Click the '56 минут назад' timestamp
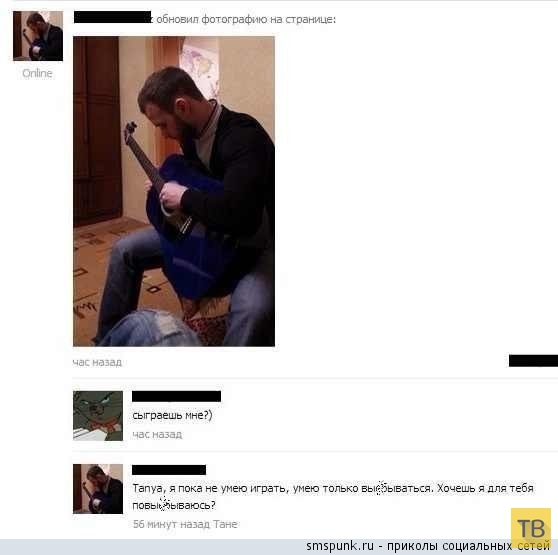The width and height of the screenshot is (558, 555). [172, 524]
